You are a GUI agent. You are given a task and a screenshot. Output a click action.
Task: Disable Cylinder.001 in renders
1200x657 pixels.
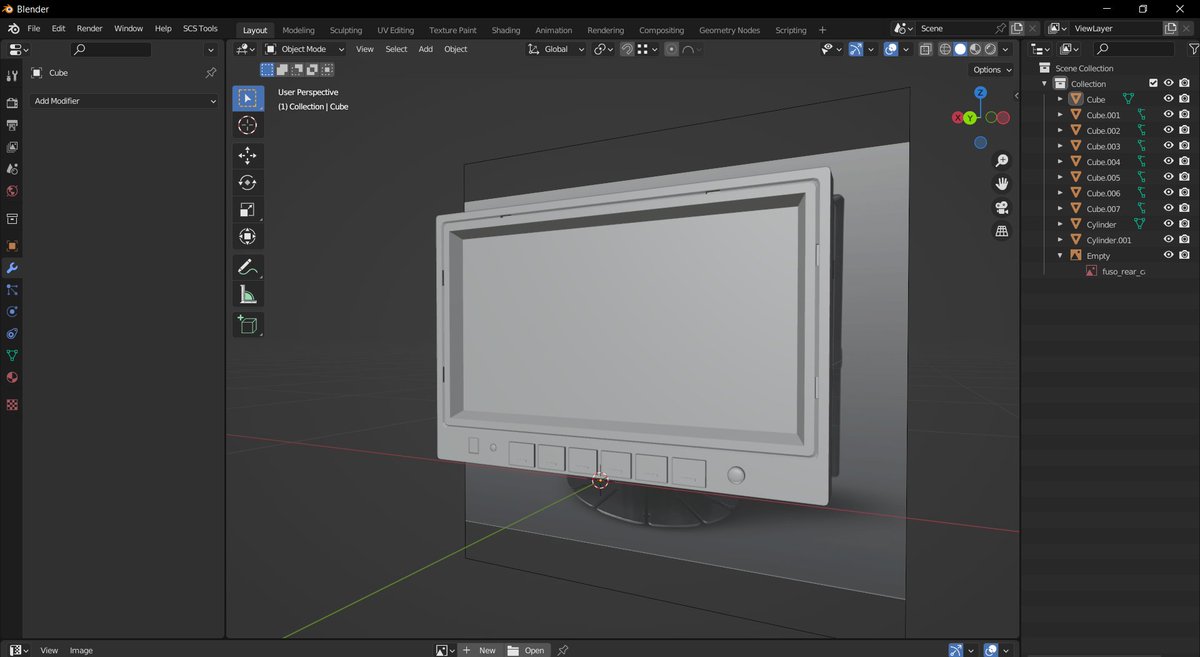[1184, 240]
